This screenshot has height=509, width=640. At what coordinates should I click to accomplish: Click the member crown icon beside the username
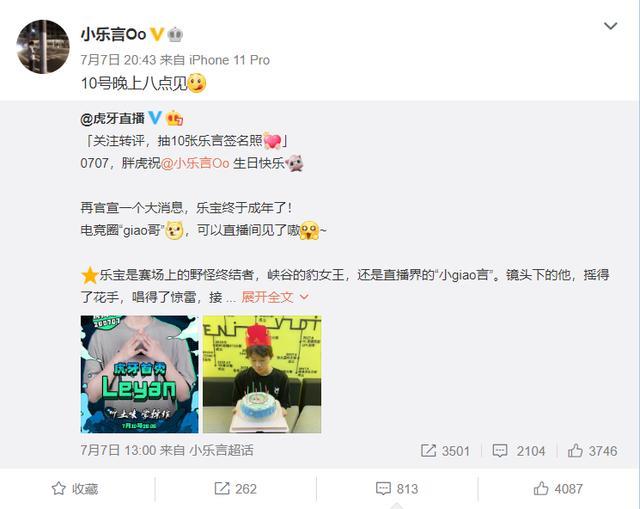(176, 34)
